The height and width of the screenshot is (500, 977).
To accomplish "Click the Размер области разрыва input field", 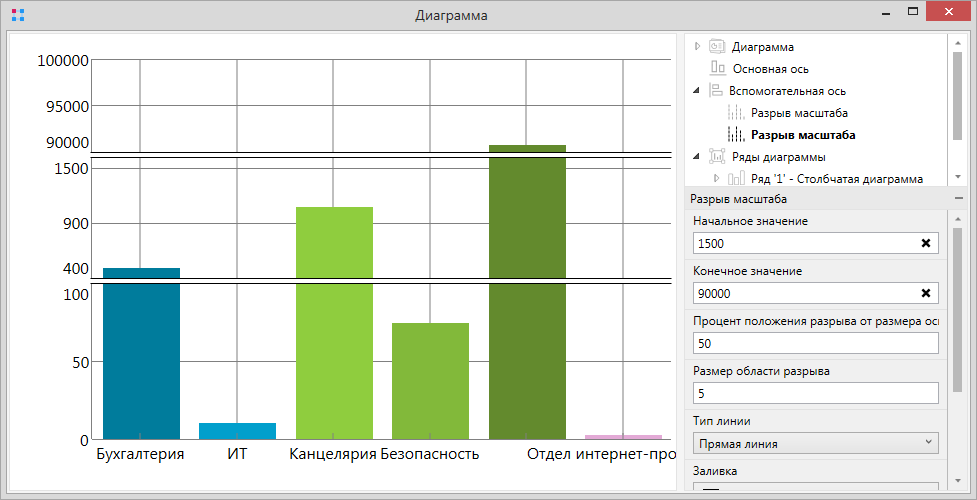I will point(815,393).
